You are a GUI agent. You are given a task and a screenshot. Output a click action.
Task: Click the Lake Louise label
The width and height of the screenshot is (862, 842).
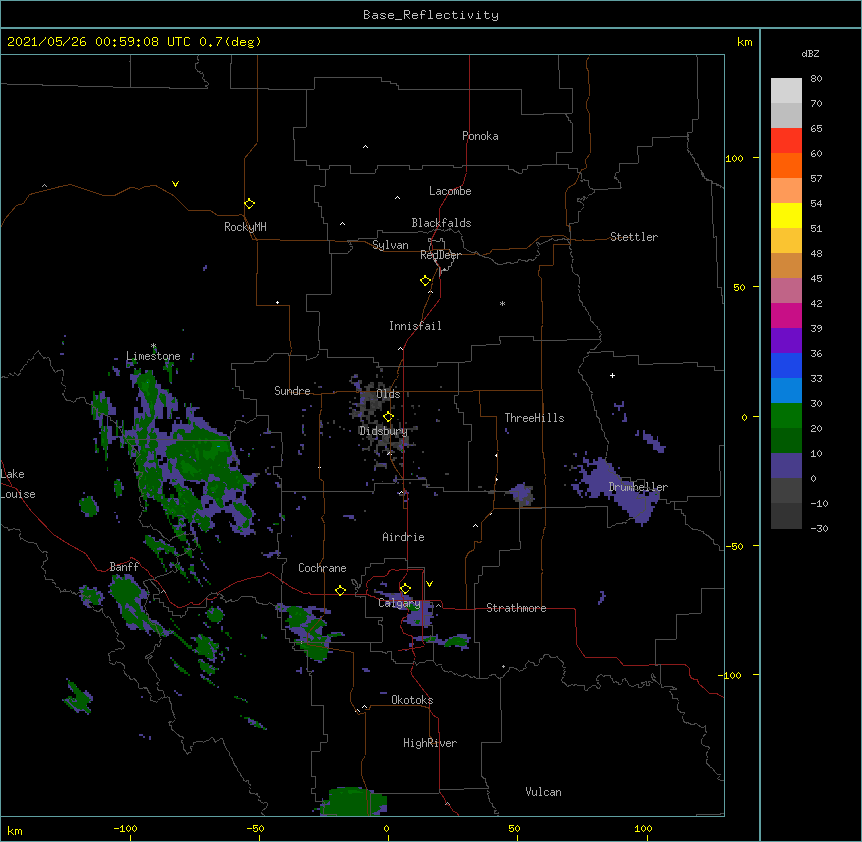tap(18, 484)
